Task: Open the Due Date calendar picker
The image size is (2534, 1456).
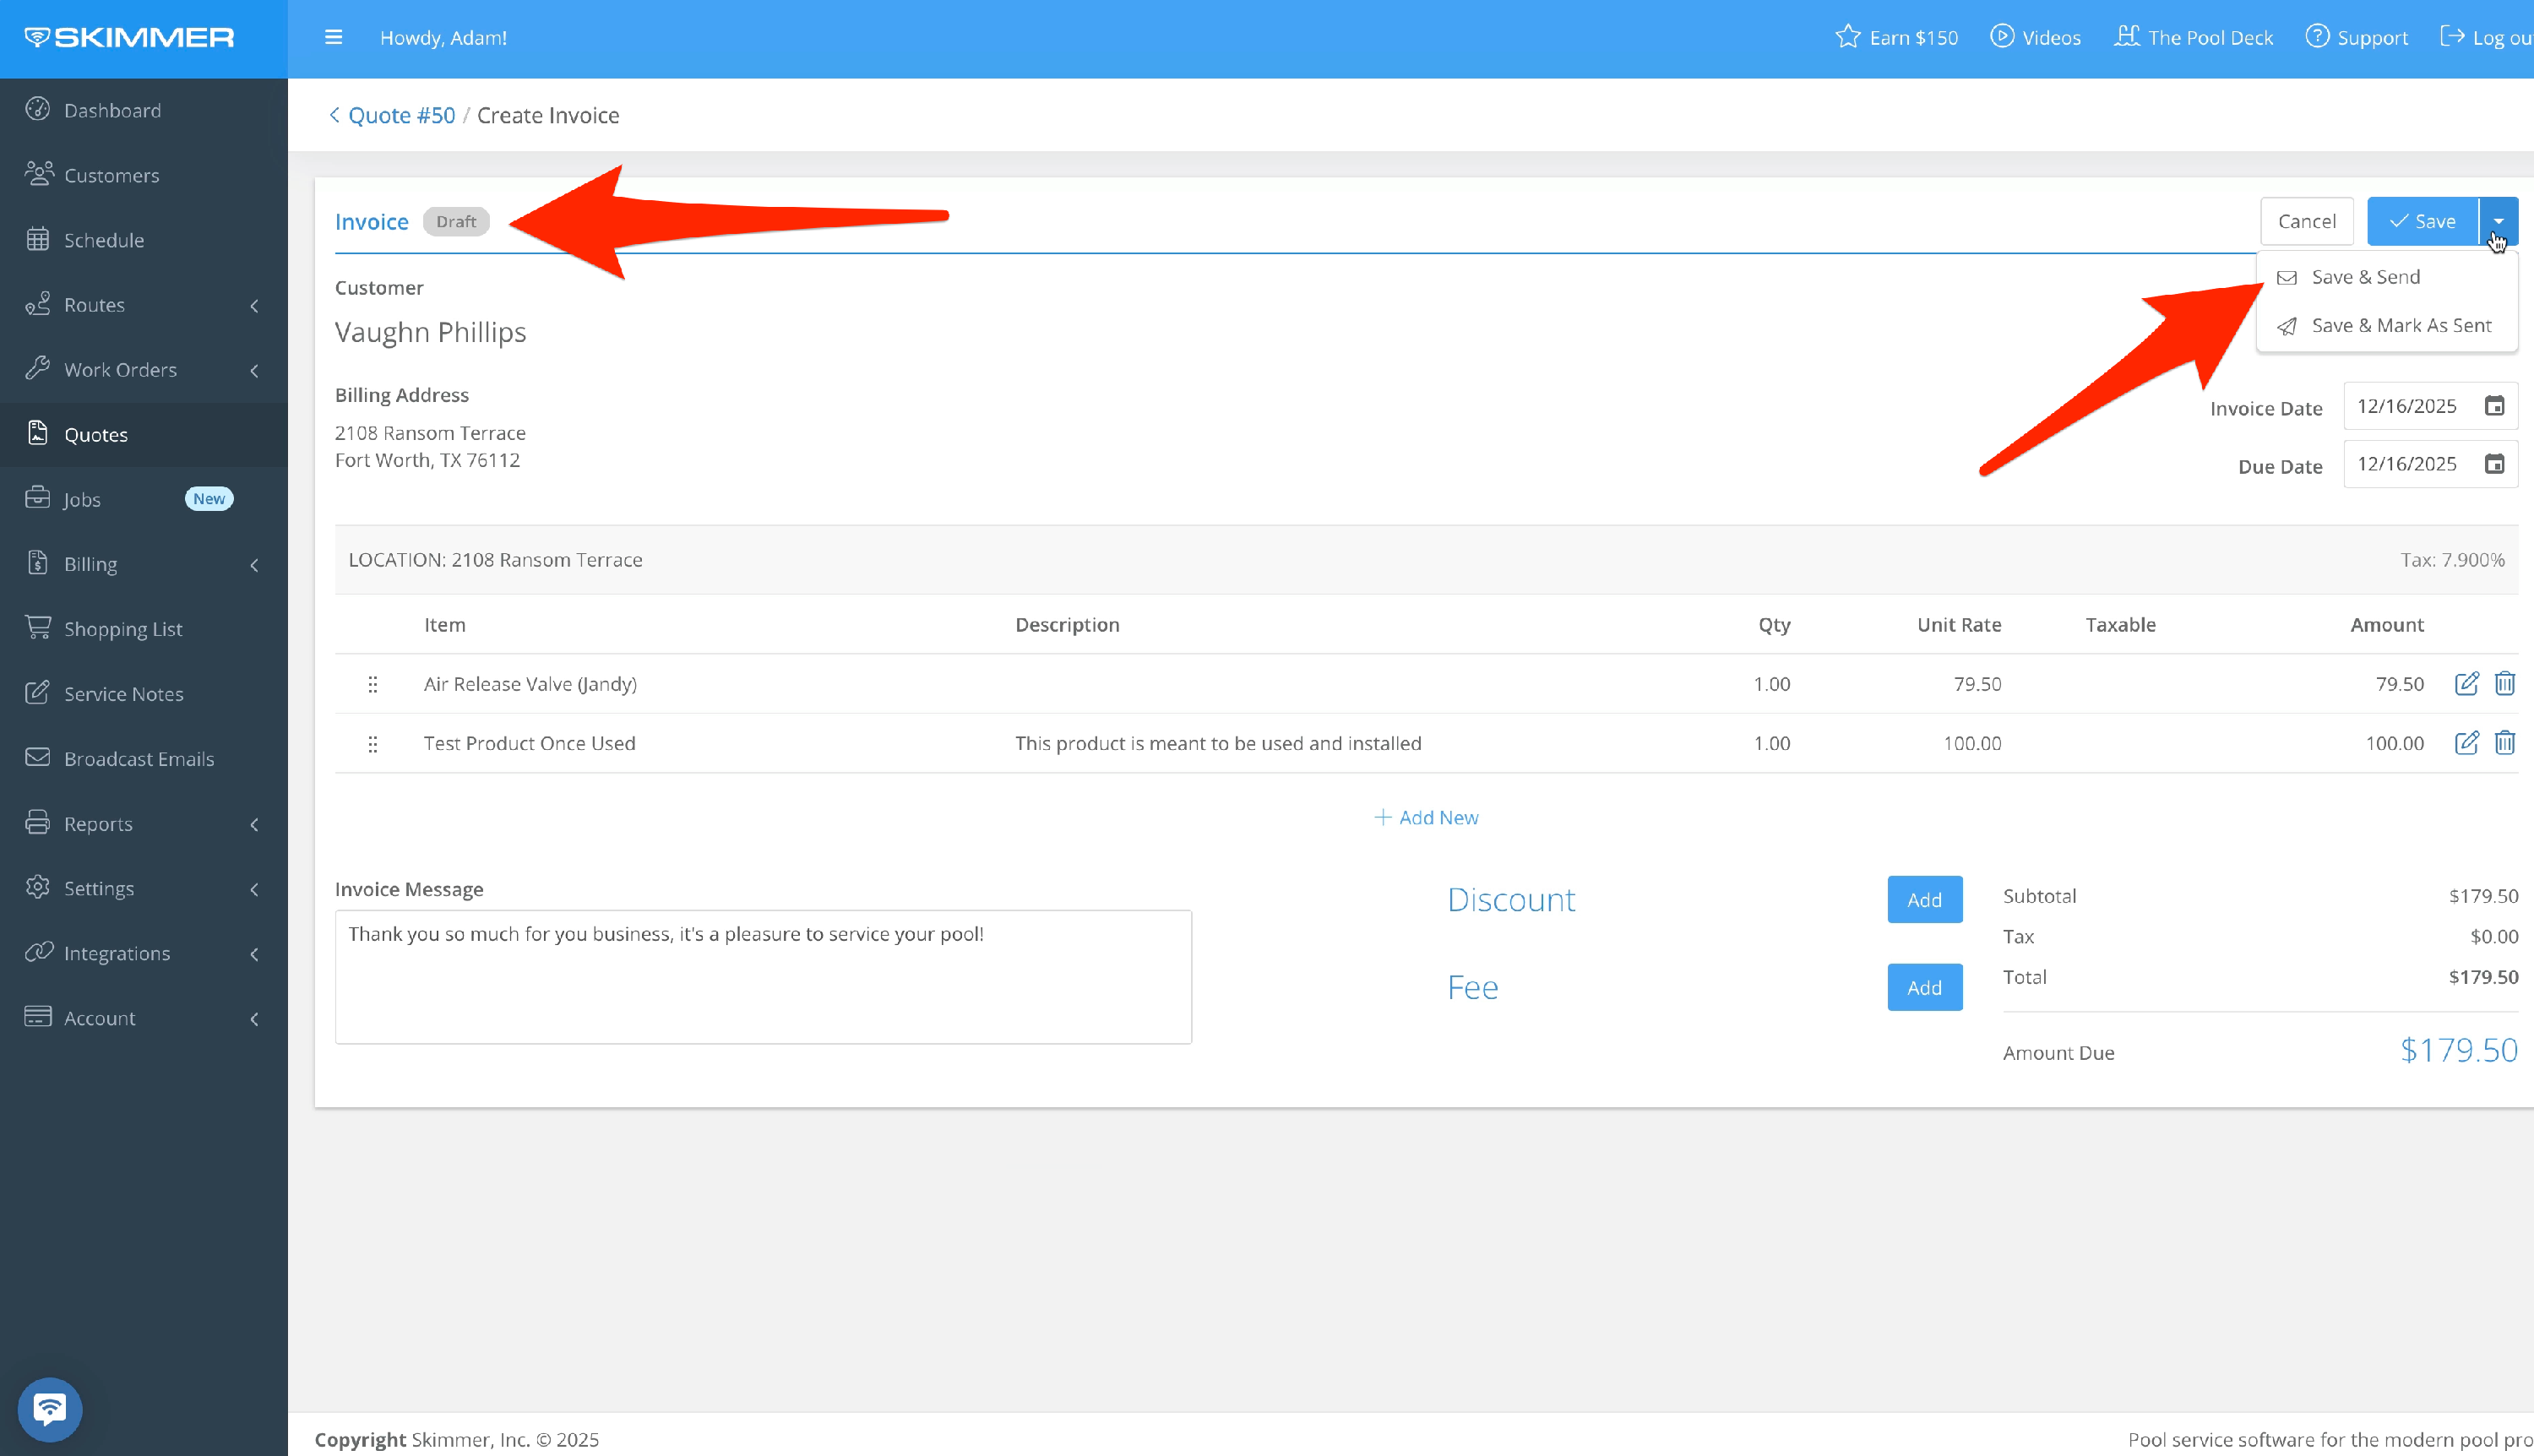Action: tap(2494, 464)
